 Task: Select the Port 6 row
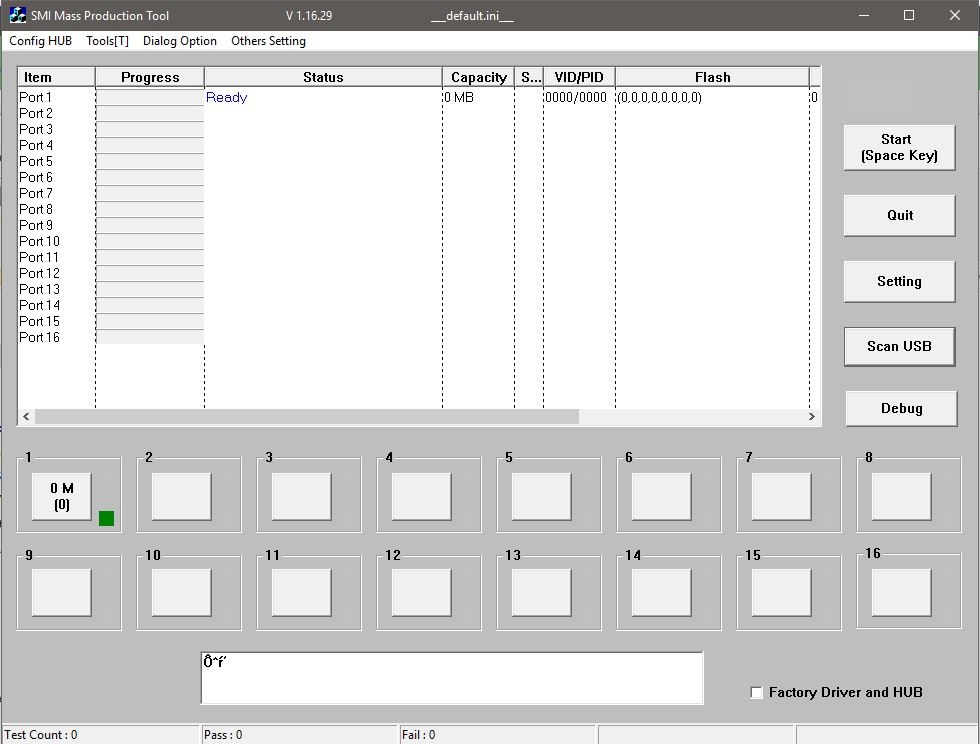418,178
